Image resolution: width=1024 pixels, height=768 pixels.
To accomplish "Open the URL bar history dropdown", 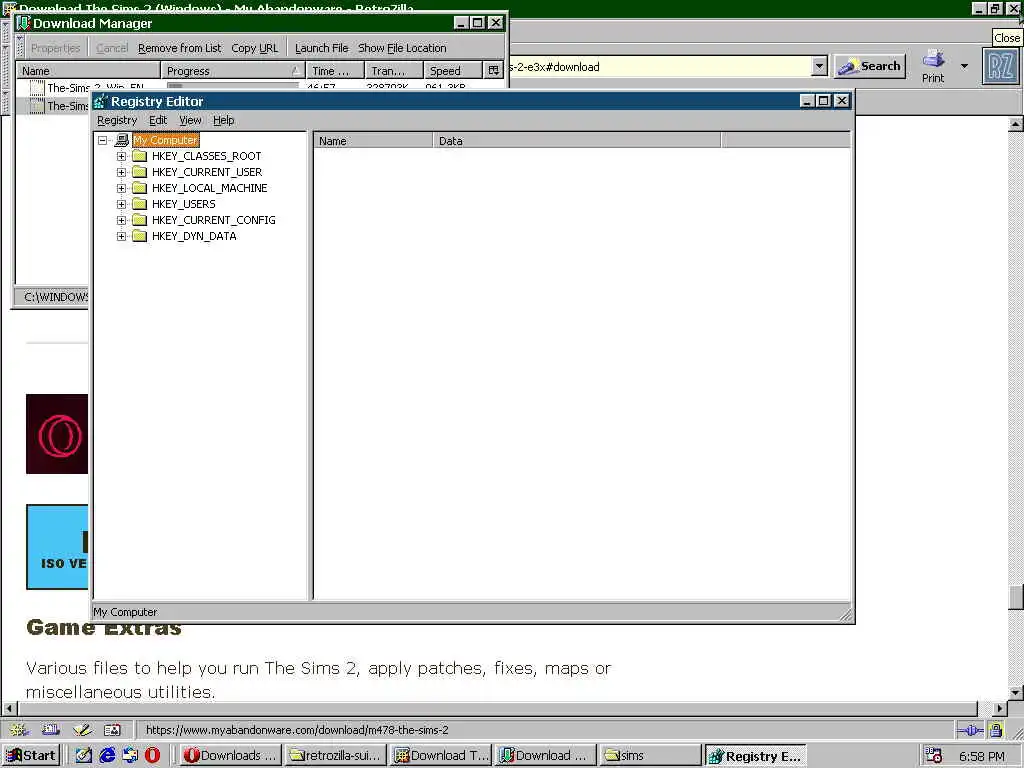I will [820, 66].
